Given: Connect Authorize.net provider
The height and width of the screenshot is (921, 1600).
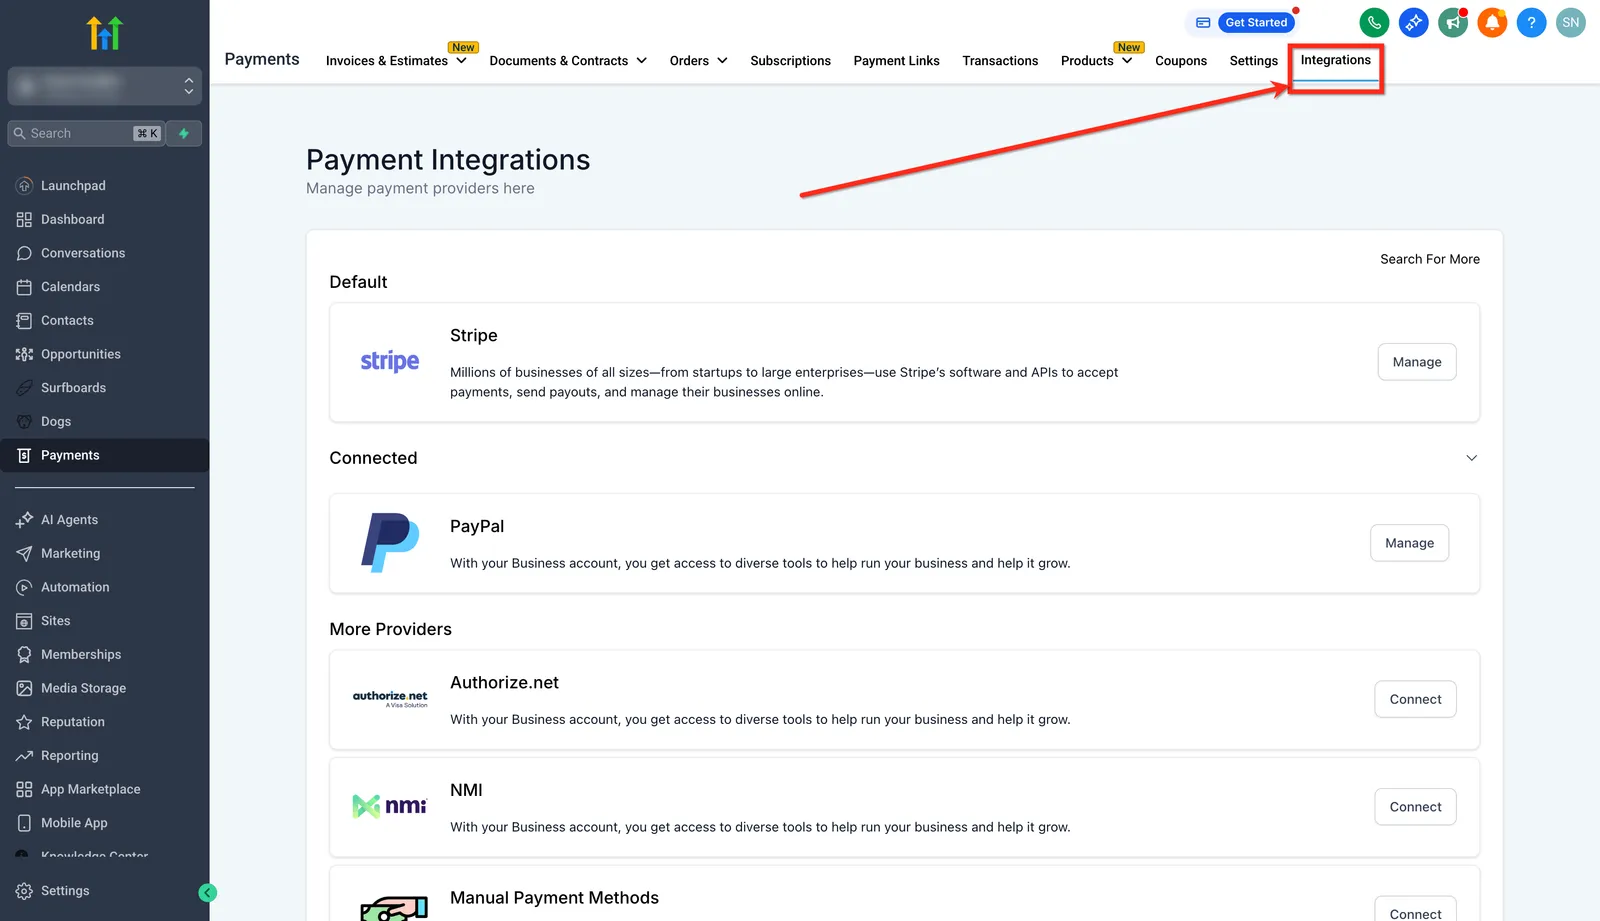Looking at the screenshot, I should 1415,699.
